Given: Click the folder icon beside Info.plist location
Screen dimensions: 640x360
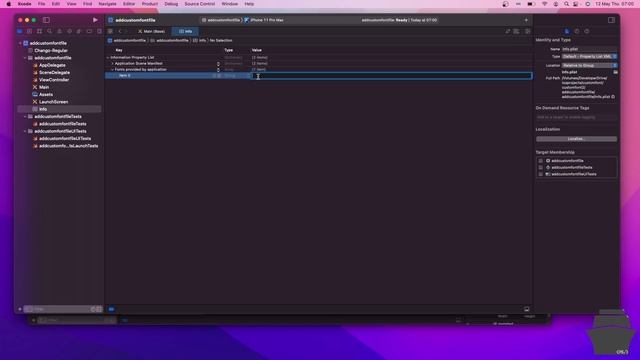Looking at the screenshot, I should point(615,72).
